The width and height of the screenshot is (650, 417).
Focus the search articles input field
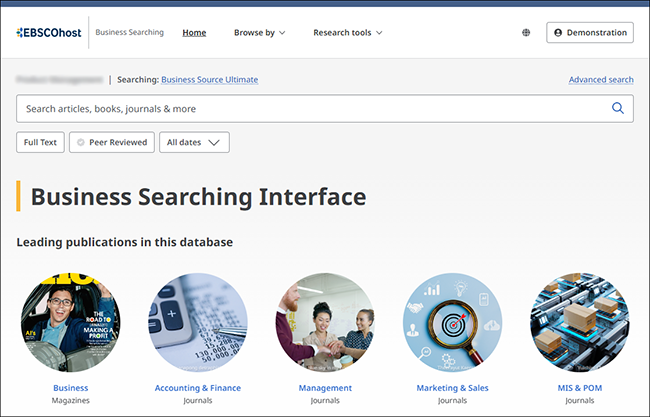(325, 109)
